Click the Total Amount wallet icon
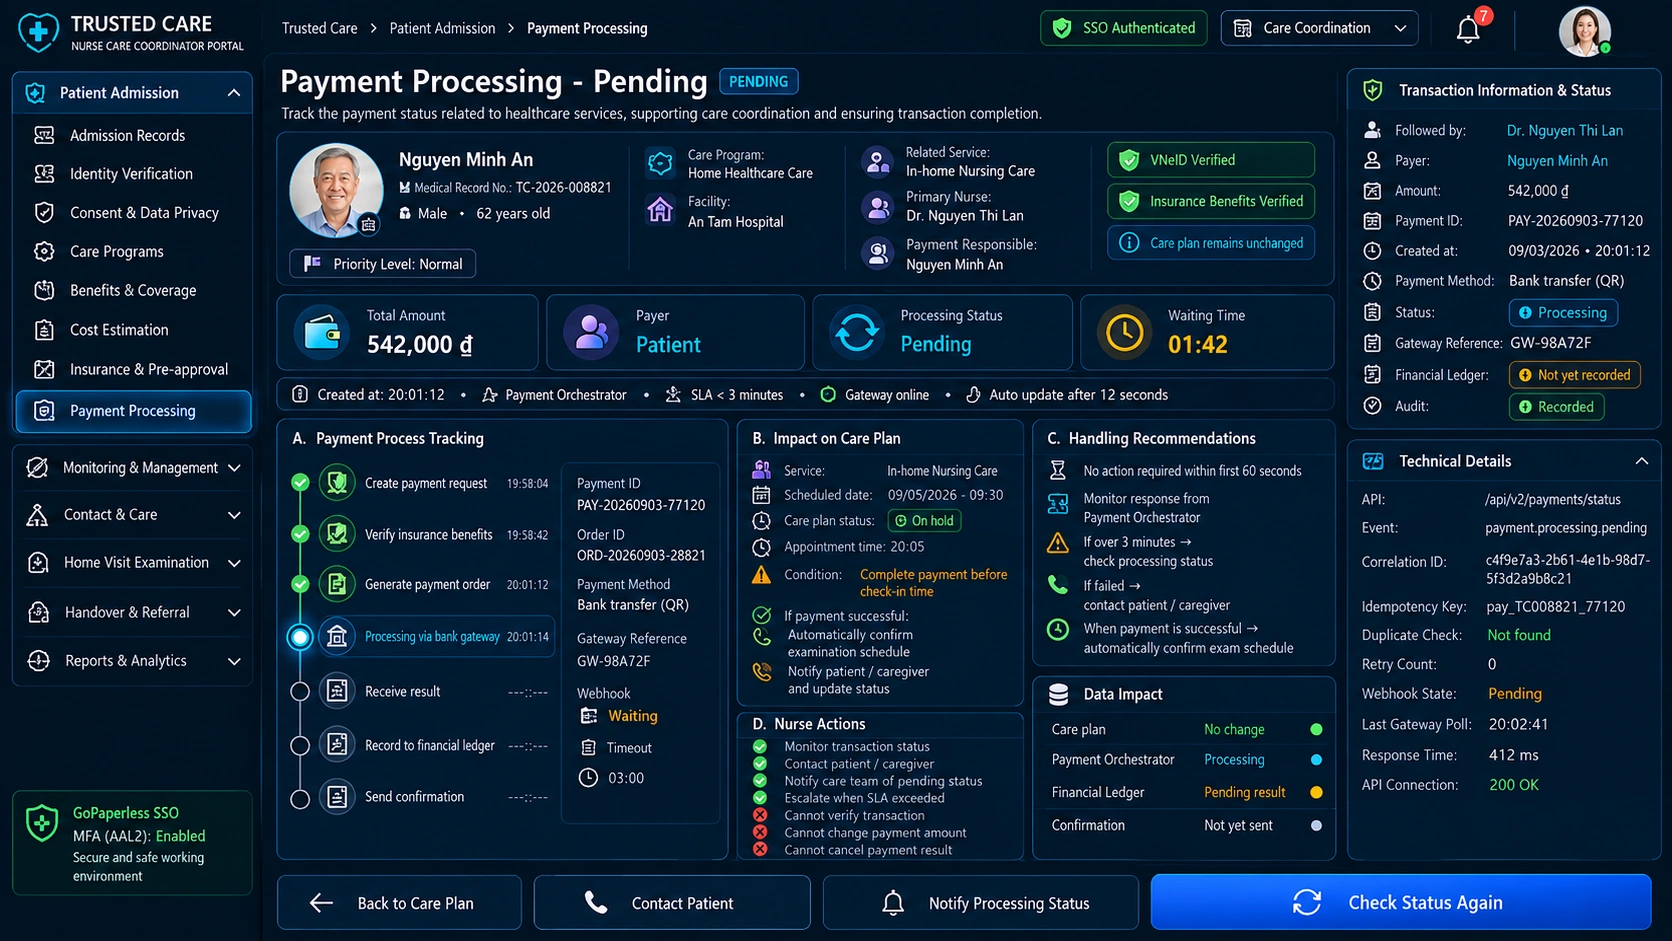Screen dimensions: 1672x941 point(322,332)
